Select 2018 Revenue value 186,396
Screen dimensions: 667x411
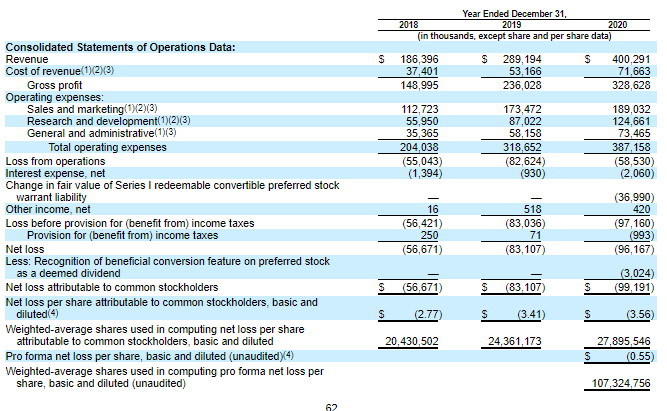(419, 59)
